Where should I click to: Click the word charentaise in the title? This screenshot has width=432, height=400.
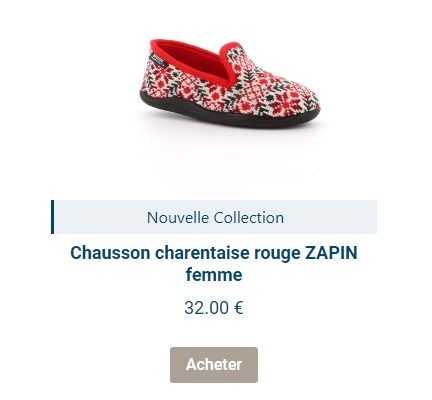[202, 253]
